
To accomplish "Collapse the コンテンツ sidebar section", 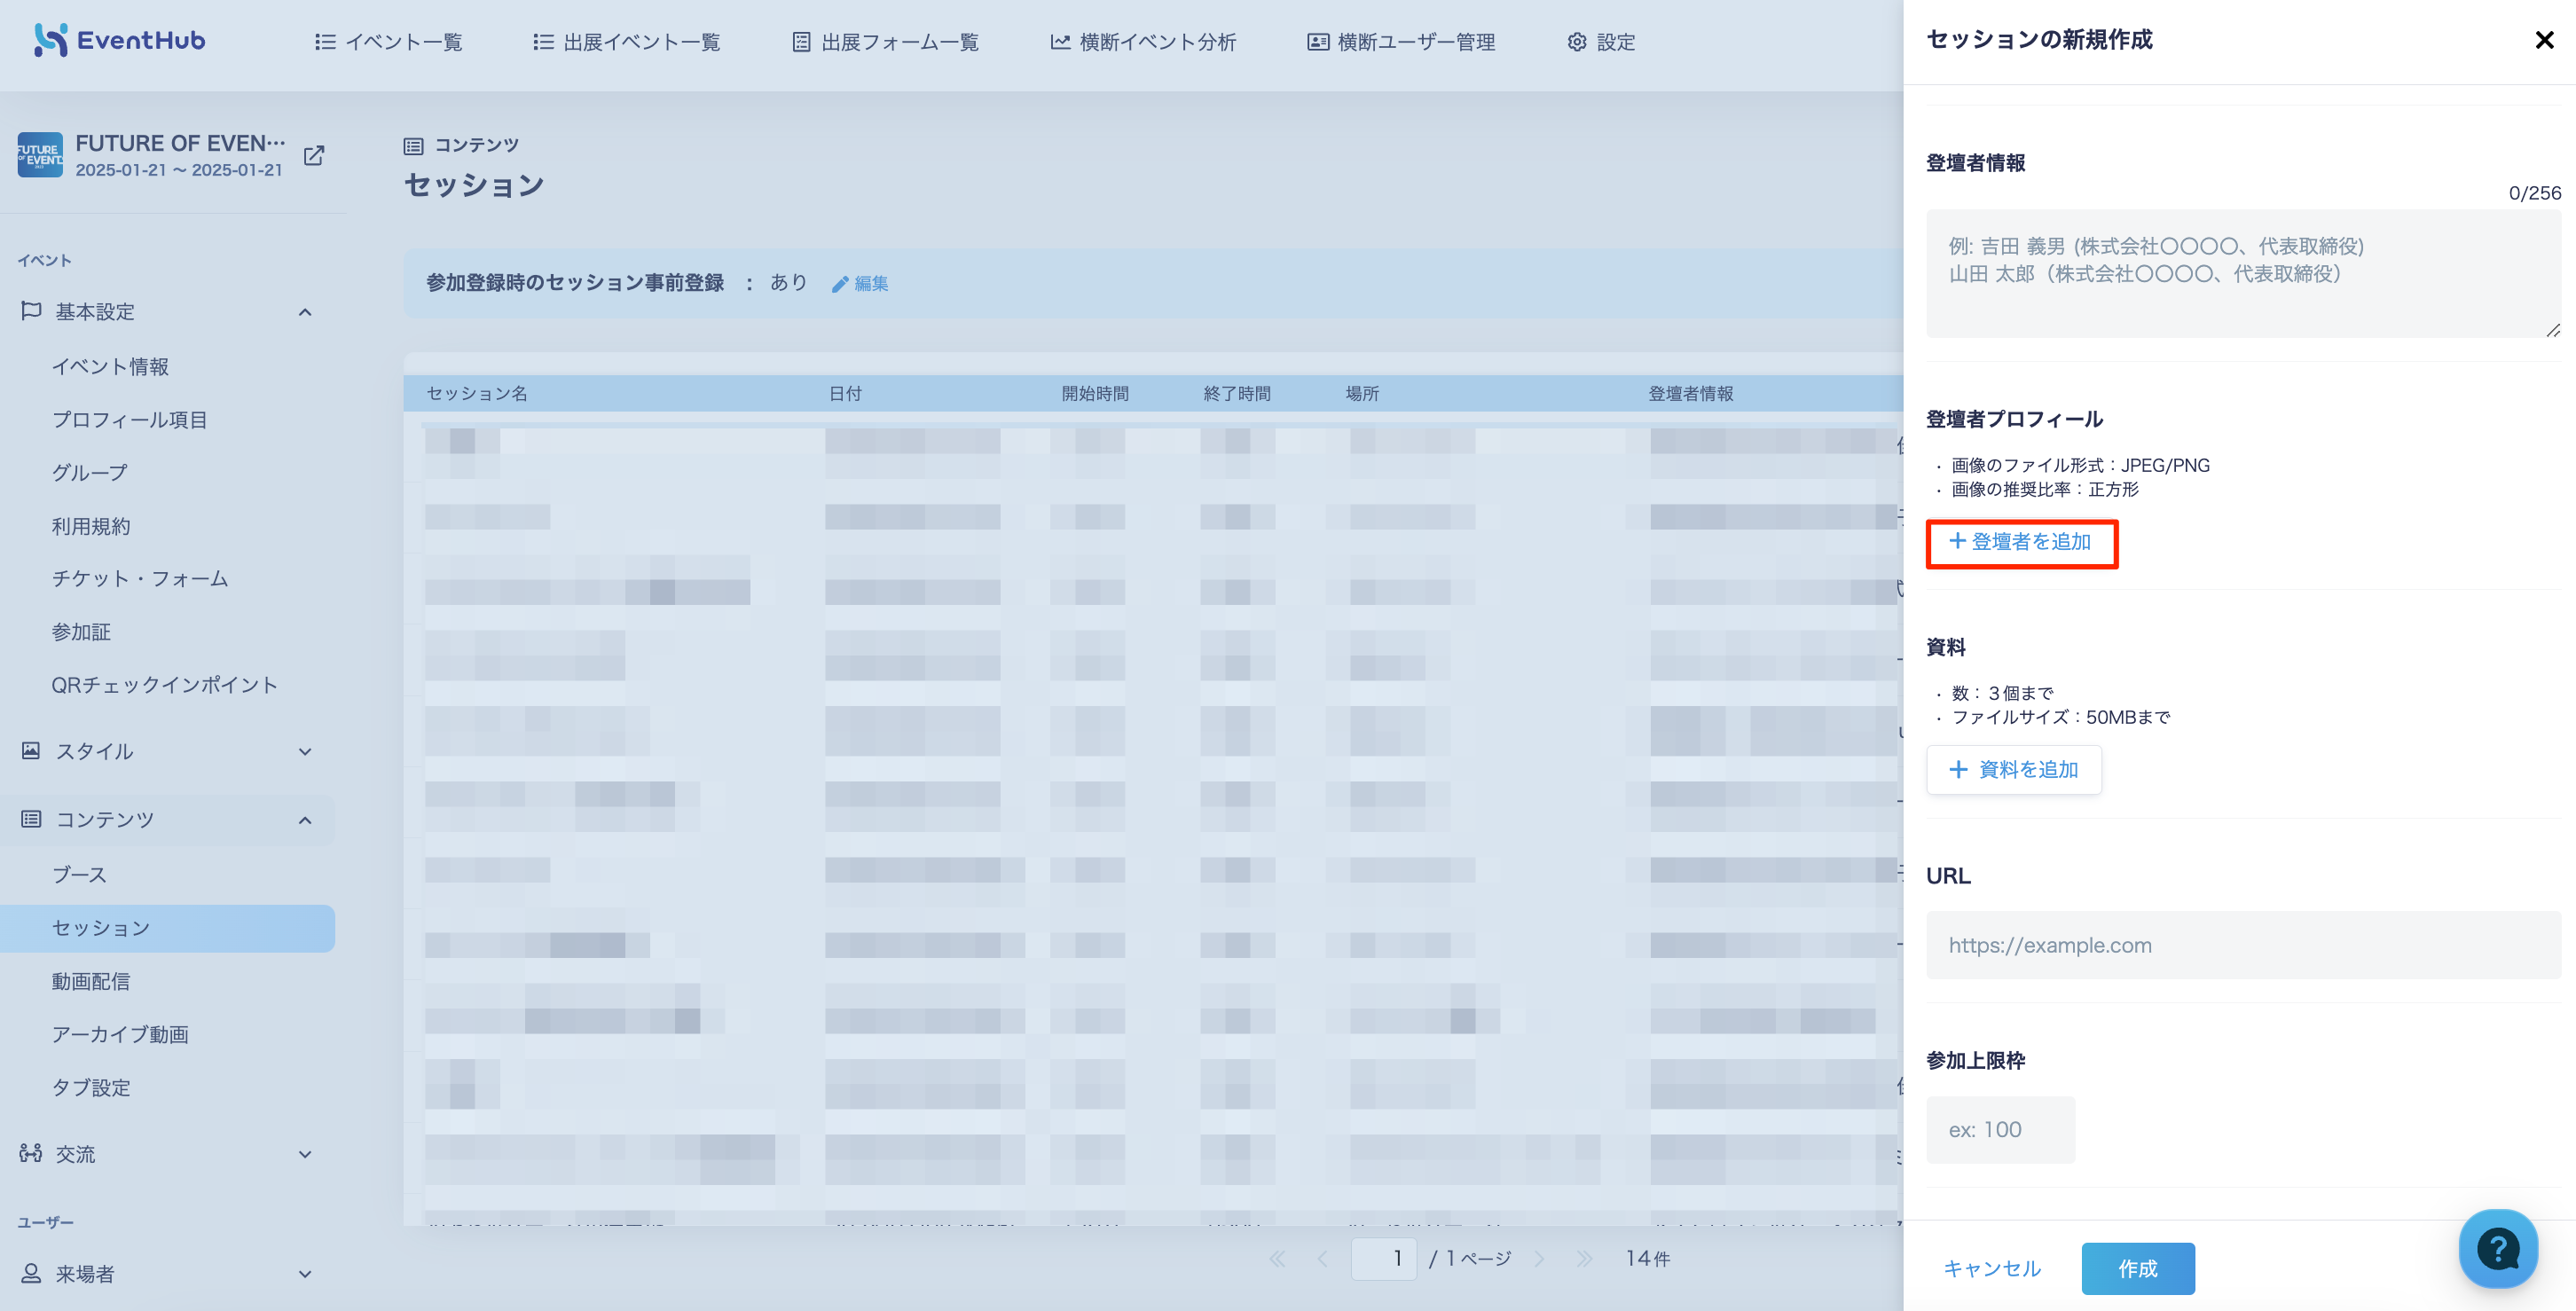I will pos(167,820).
